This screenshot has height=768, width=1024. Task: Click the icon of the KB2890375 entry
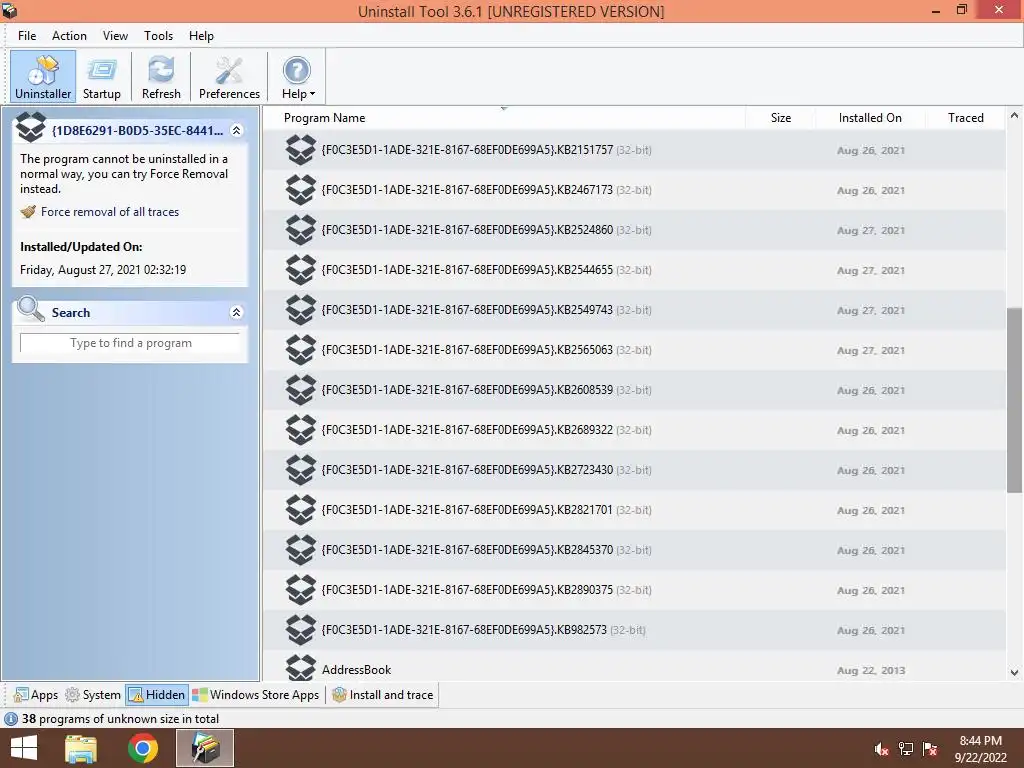[x=301, y=590]
